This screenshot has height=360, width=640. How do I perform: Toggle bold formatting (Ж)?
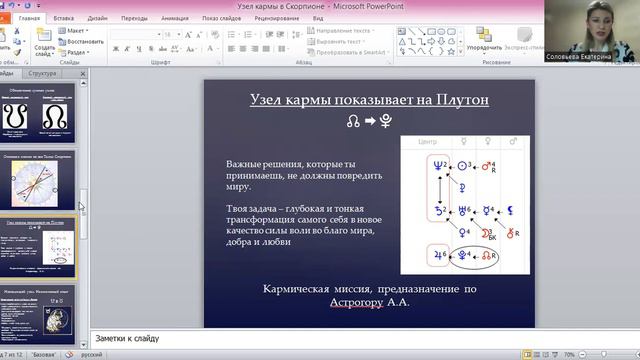point(116,49)
